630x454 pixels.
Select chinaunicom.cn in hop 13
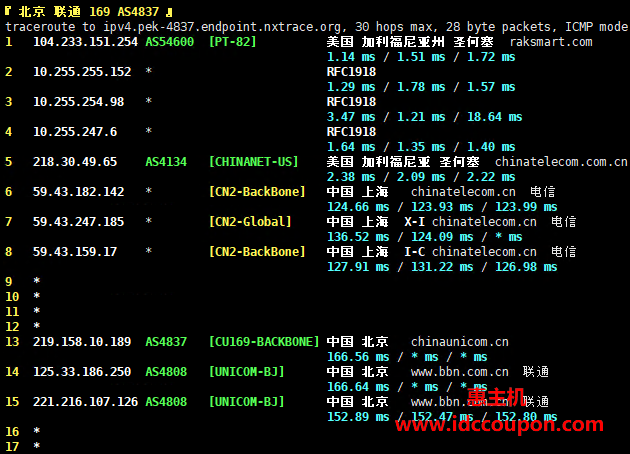tap(460, 342)
